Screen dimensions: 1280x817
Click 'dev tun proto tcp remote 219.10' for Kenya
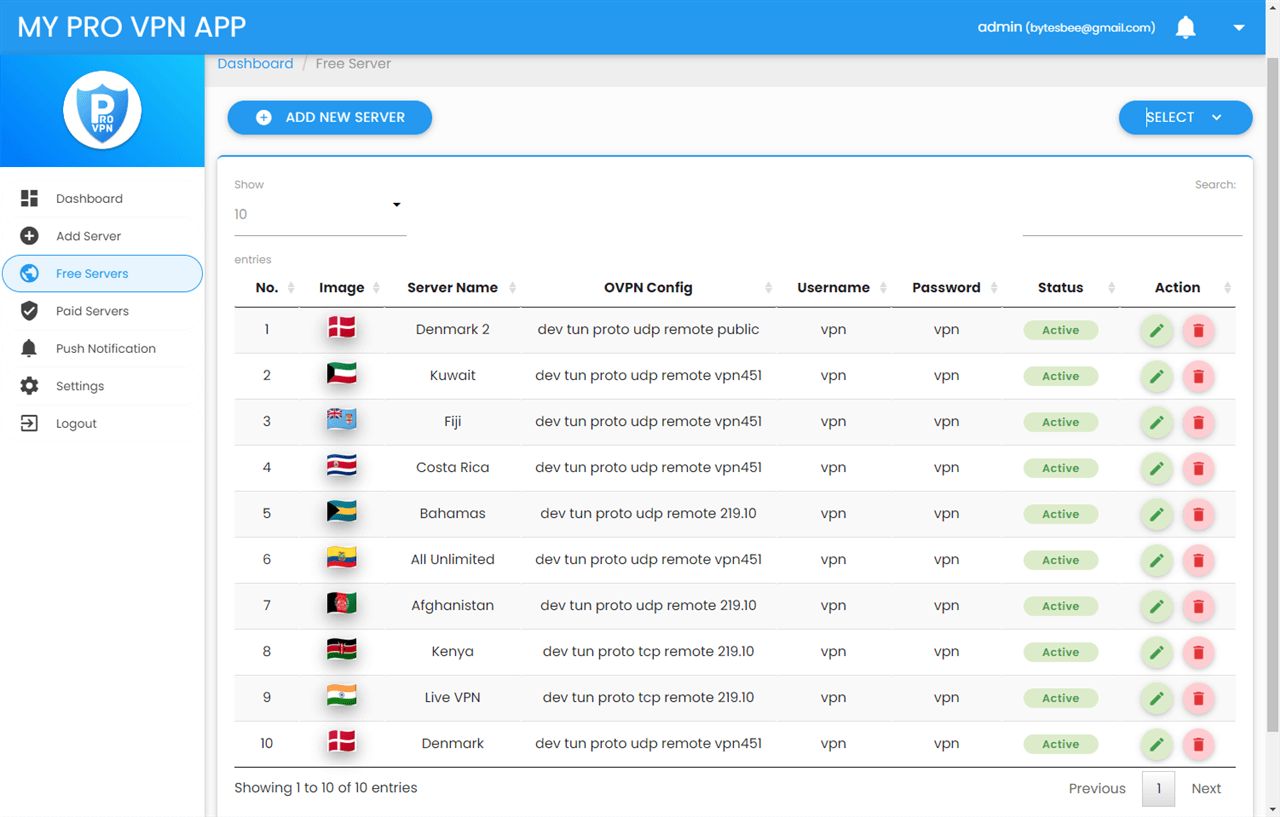pos(648,651)
